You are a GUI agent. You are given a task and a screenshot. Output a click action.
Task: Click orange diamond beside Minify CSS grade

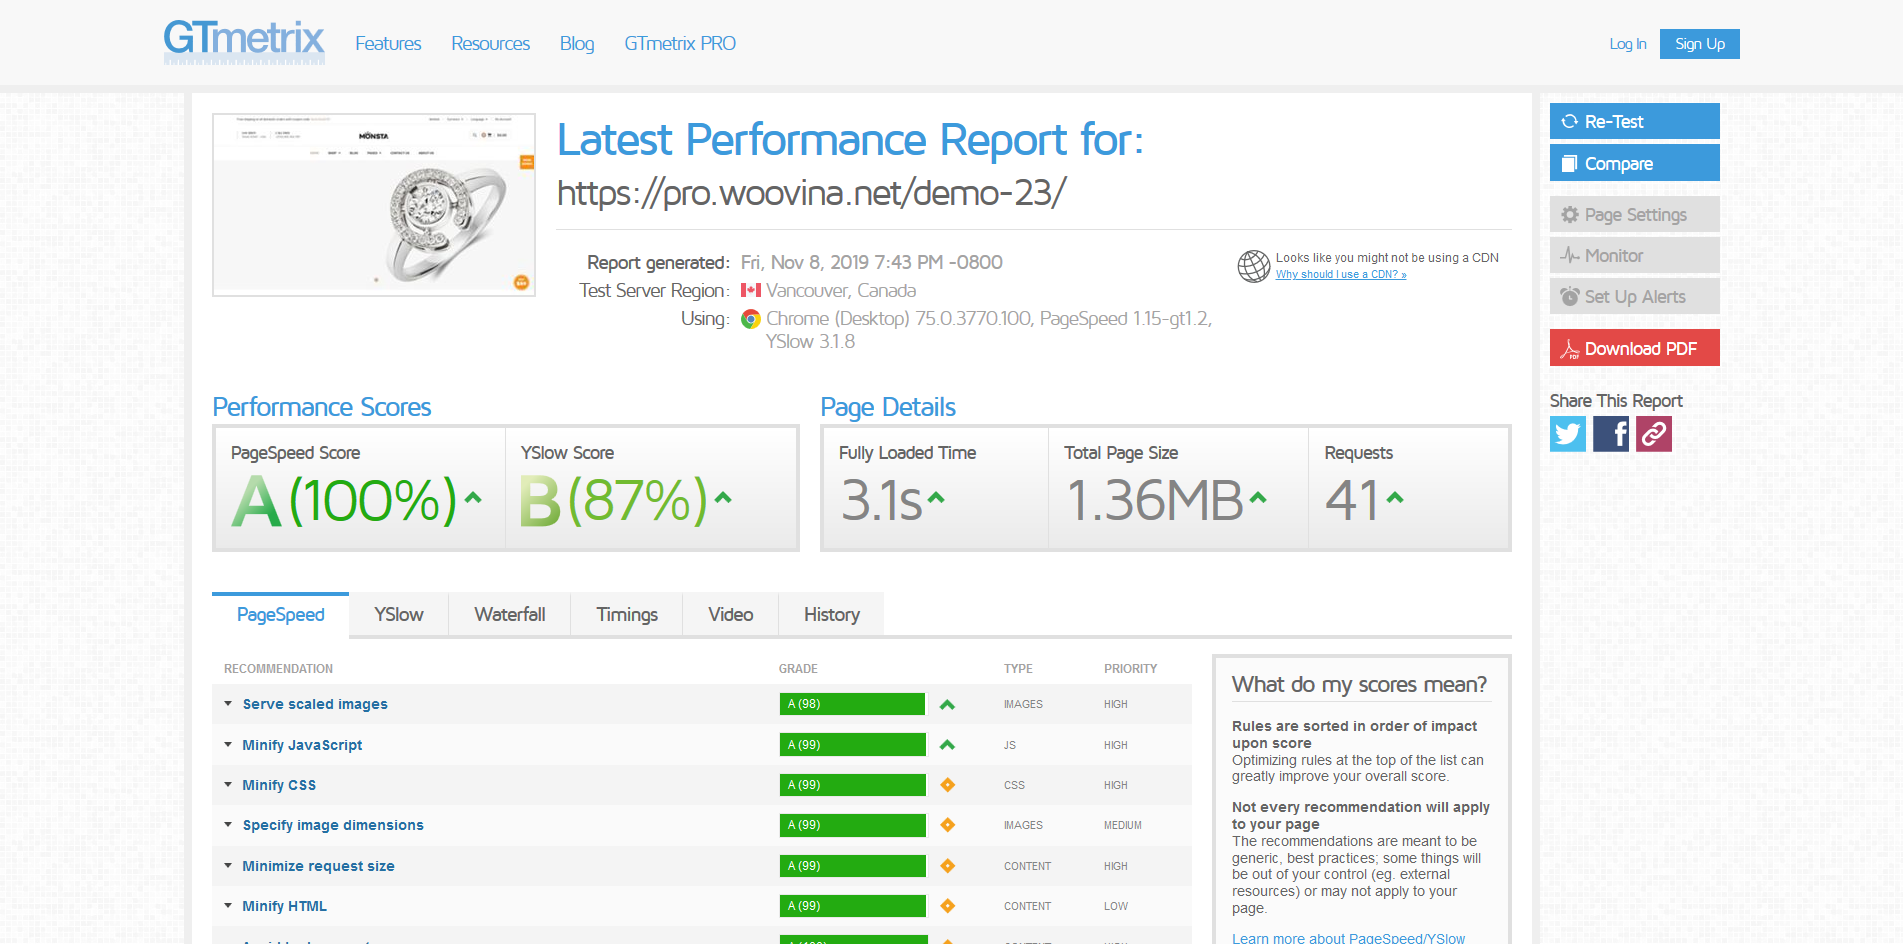(x=947, y=785)
